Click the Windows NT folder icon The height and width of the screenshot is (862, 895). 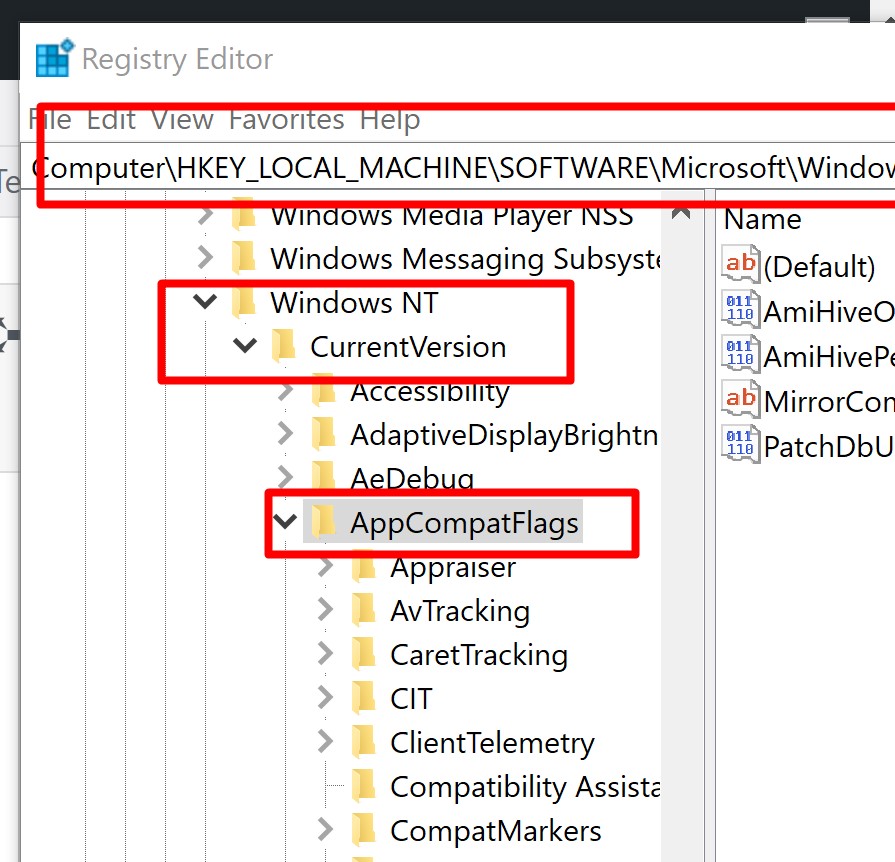(x=243, y=302)
